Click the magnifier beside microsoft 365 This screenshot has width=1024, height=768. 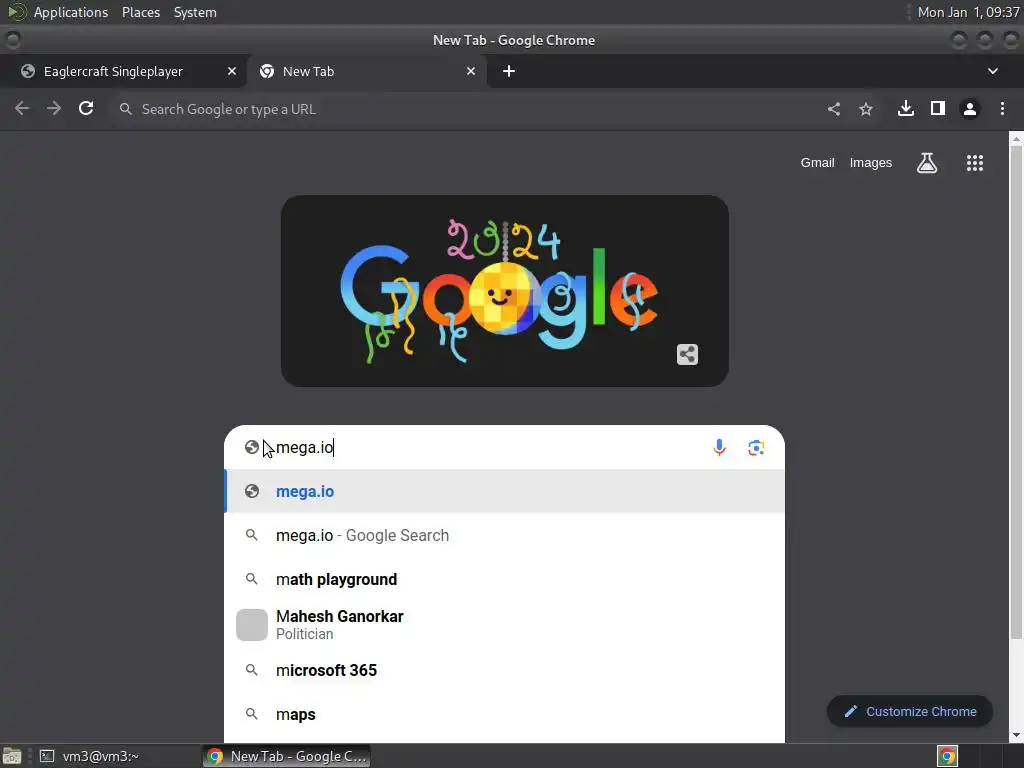click(251, 670)
